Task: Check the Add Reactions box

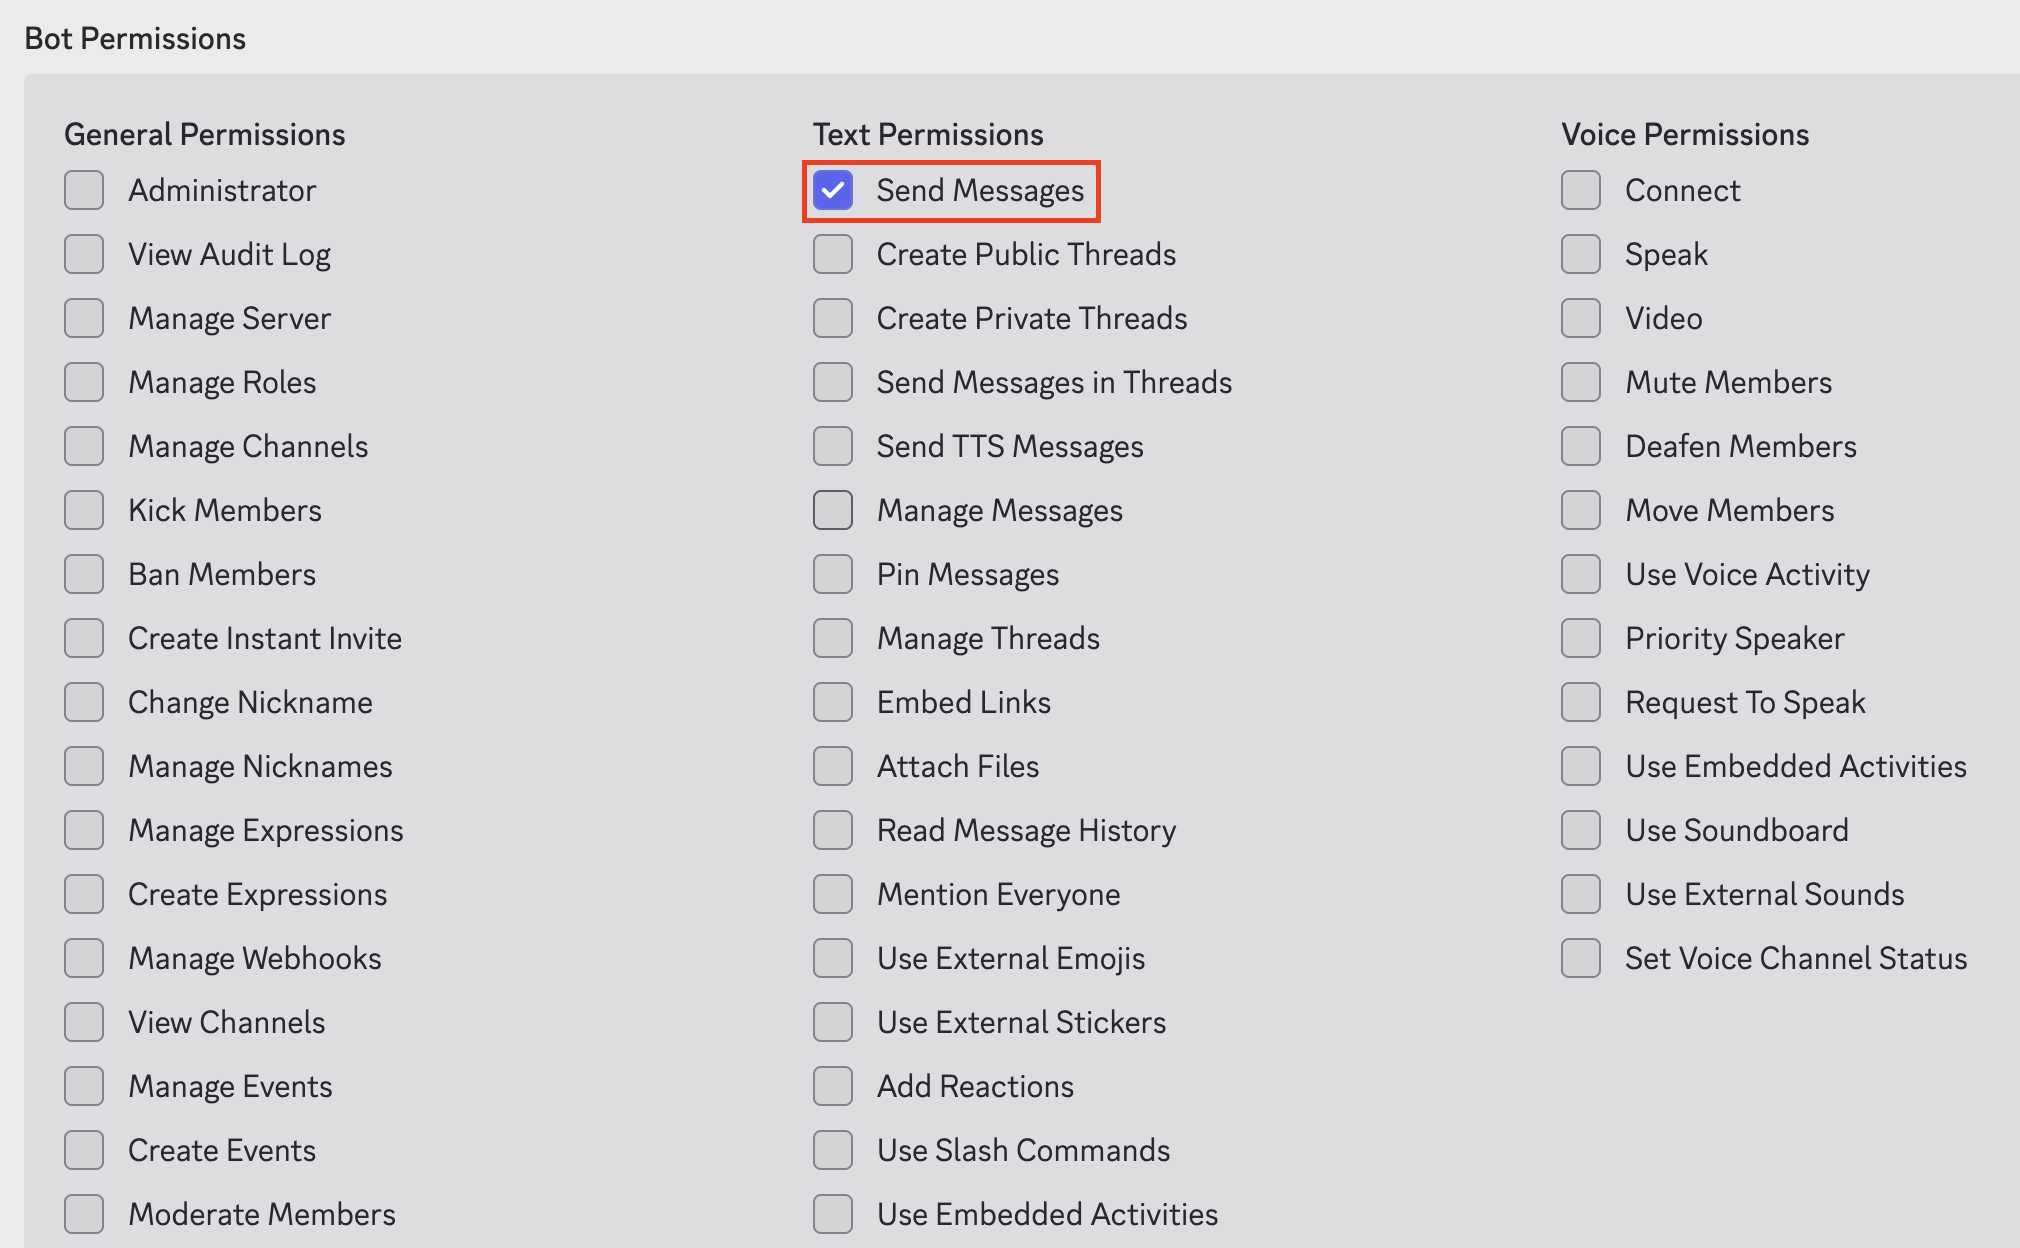Action: 833,1086
